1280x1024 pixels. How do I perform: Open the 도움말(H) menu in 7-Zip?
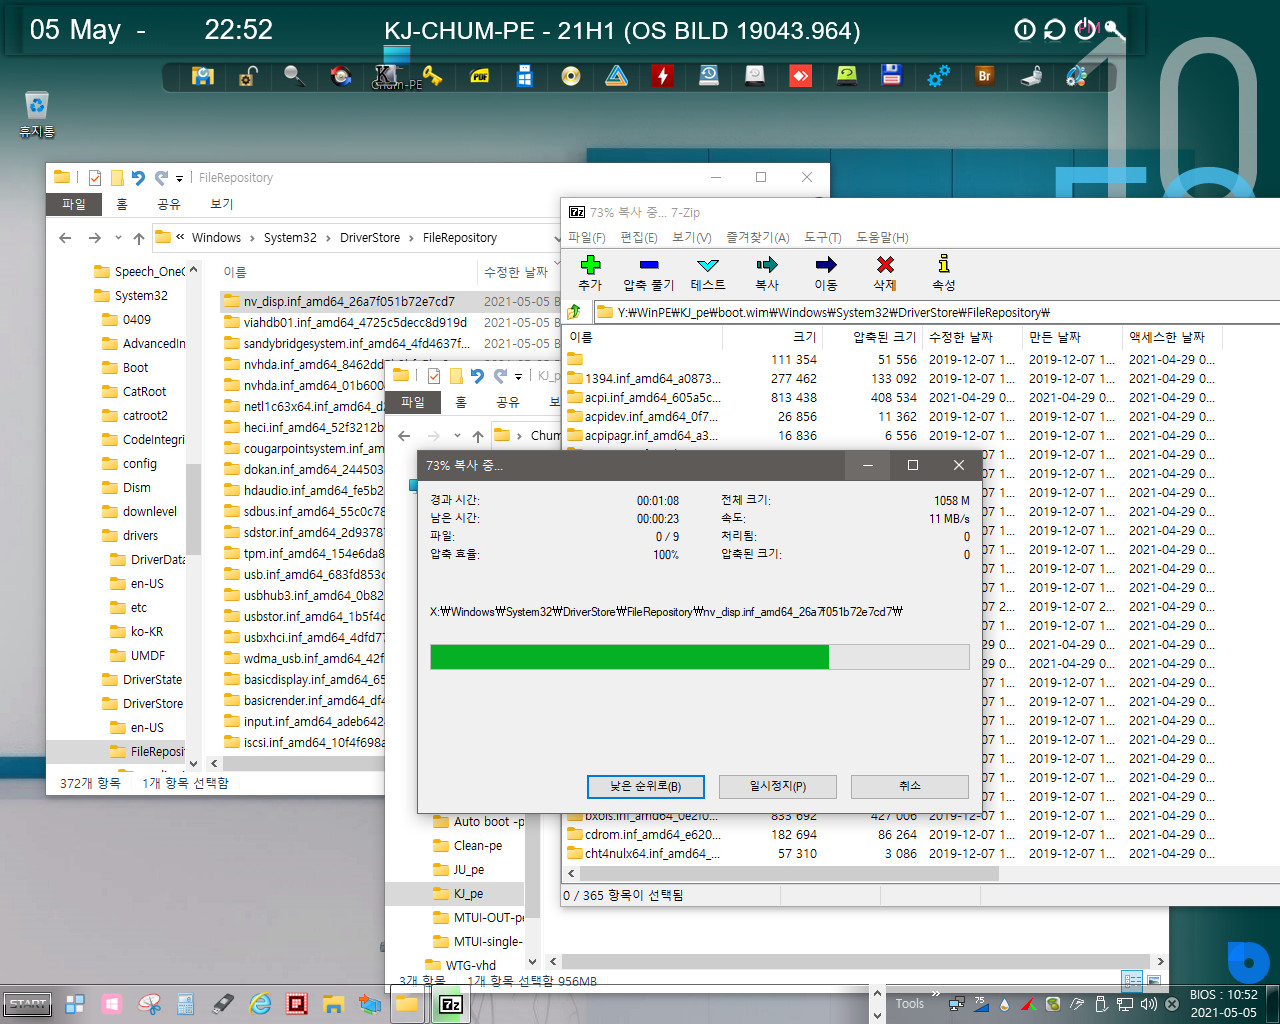pyautogui.click(x=882, y=237)
